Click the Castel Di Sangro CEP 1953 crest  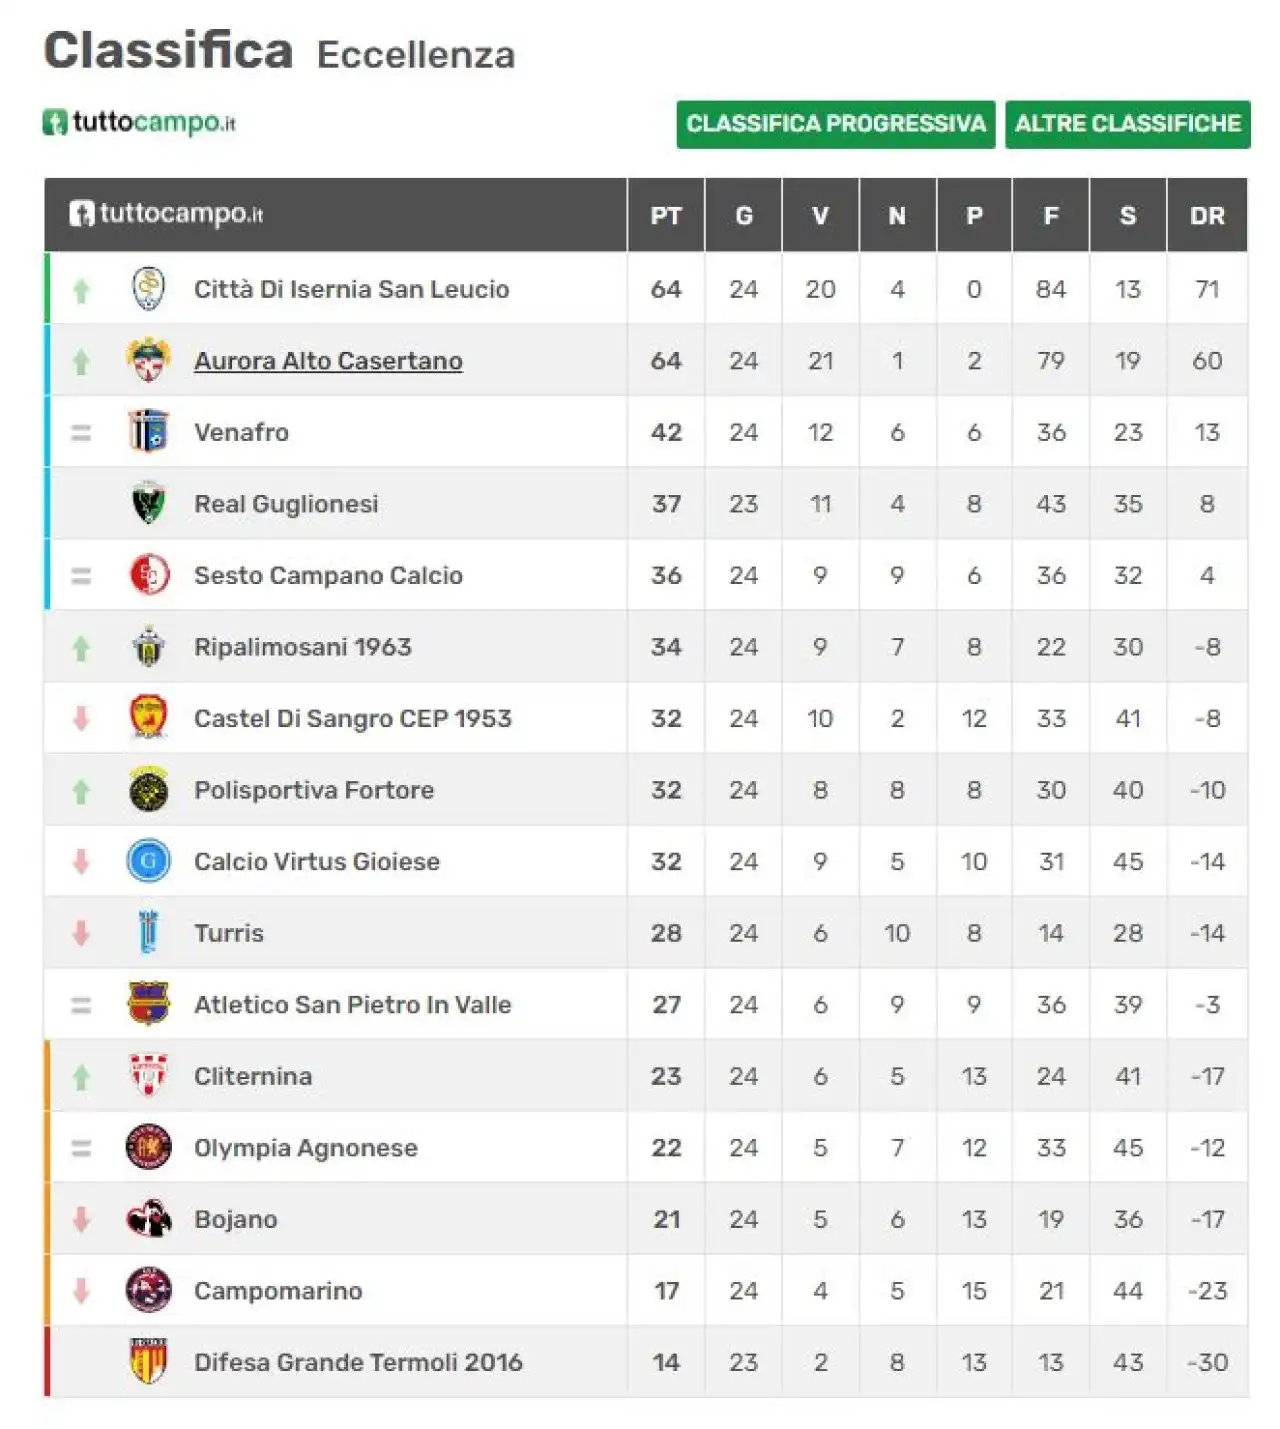148,718
